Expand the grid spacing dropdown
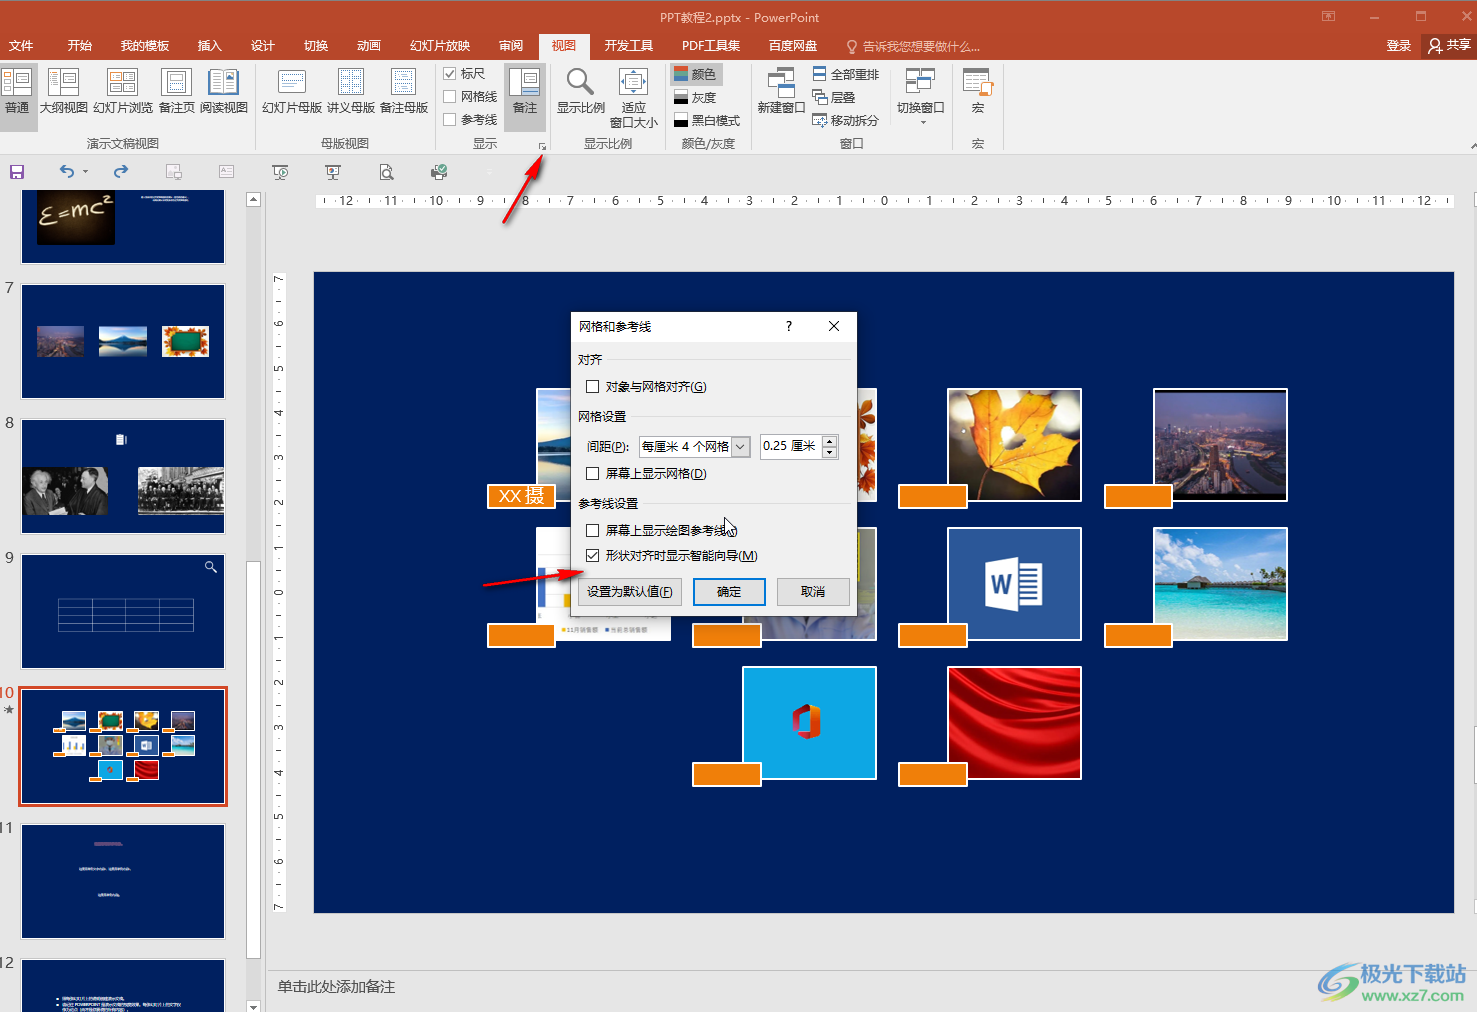 [x=740, y=447]
